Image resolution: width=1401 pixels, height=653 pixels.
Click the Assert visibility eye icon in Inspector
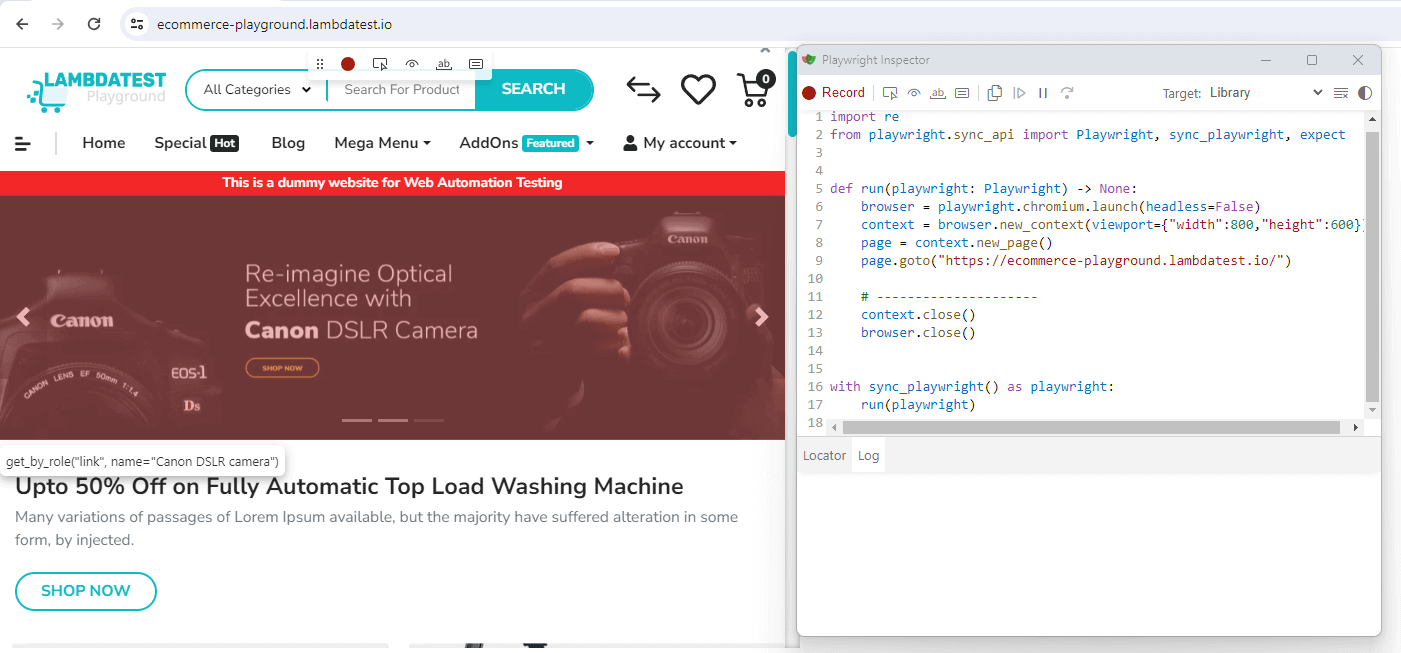pos(914,93)
